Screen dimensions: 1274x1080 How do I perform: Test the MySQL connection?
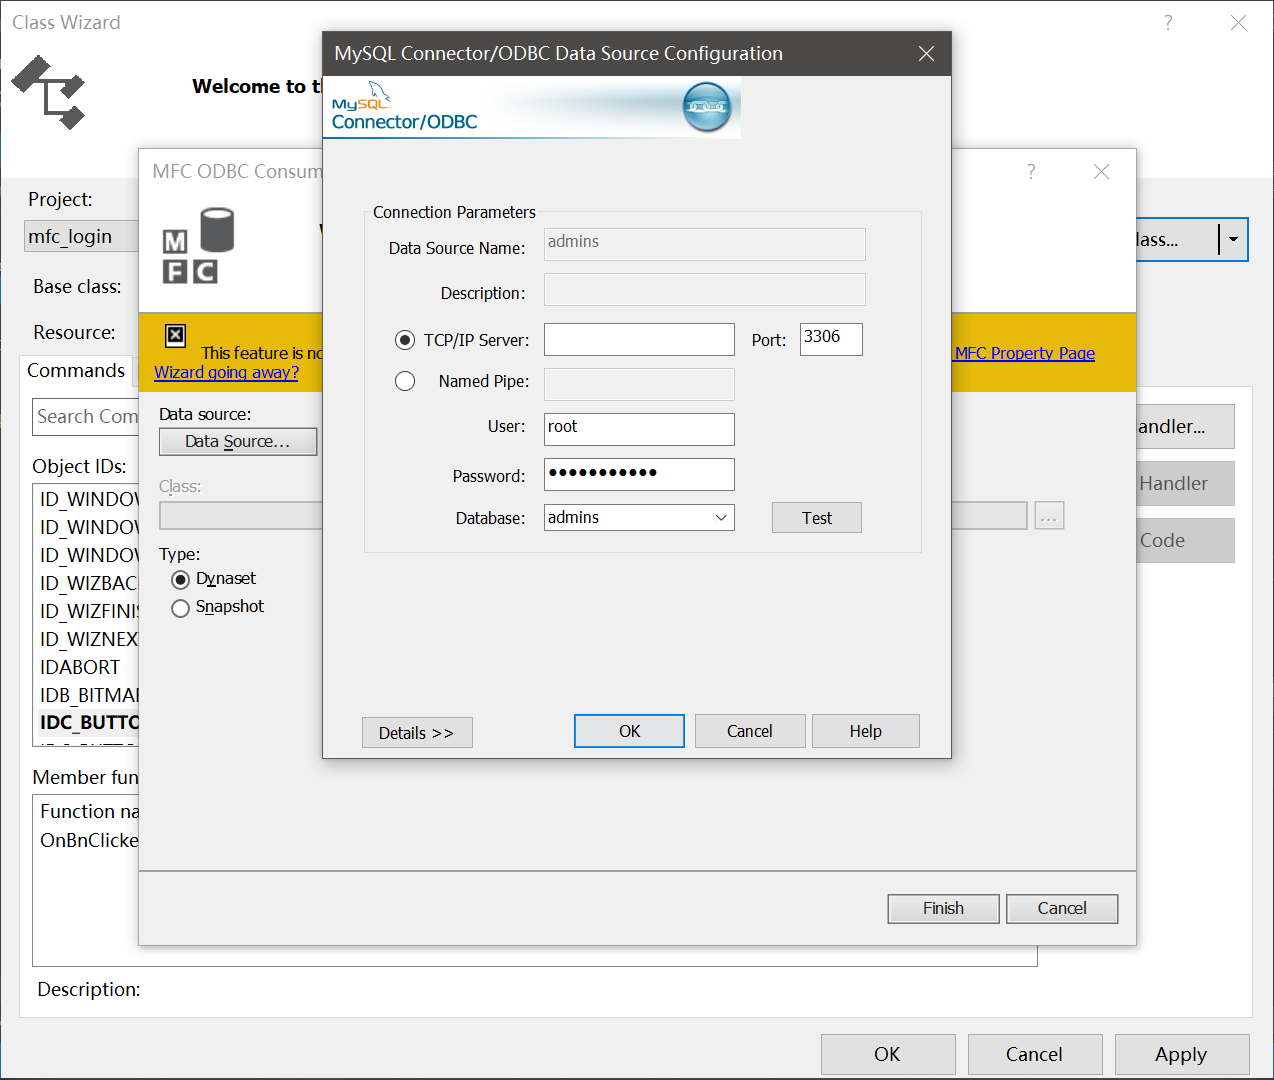(817, 517)
